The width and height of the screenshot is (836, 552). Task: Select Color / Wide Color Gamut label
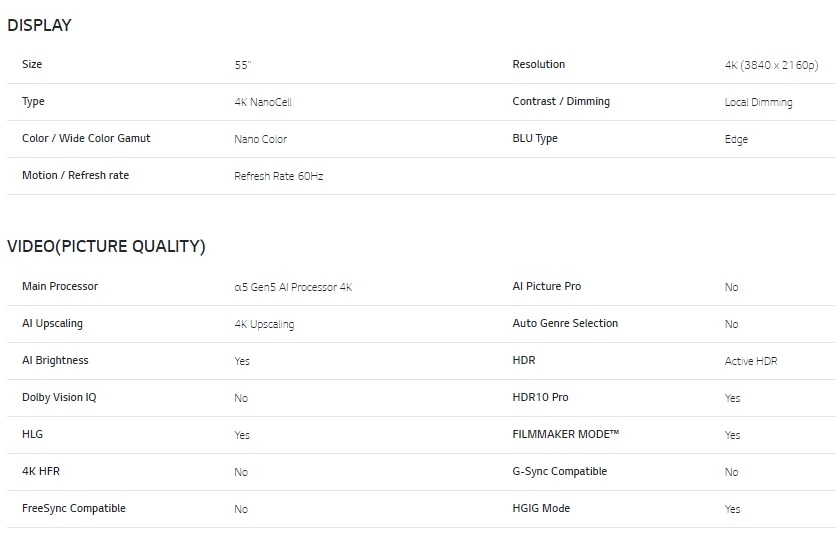click(x=86, y=138)
